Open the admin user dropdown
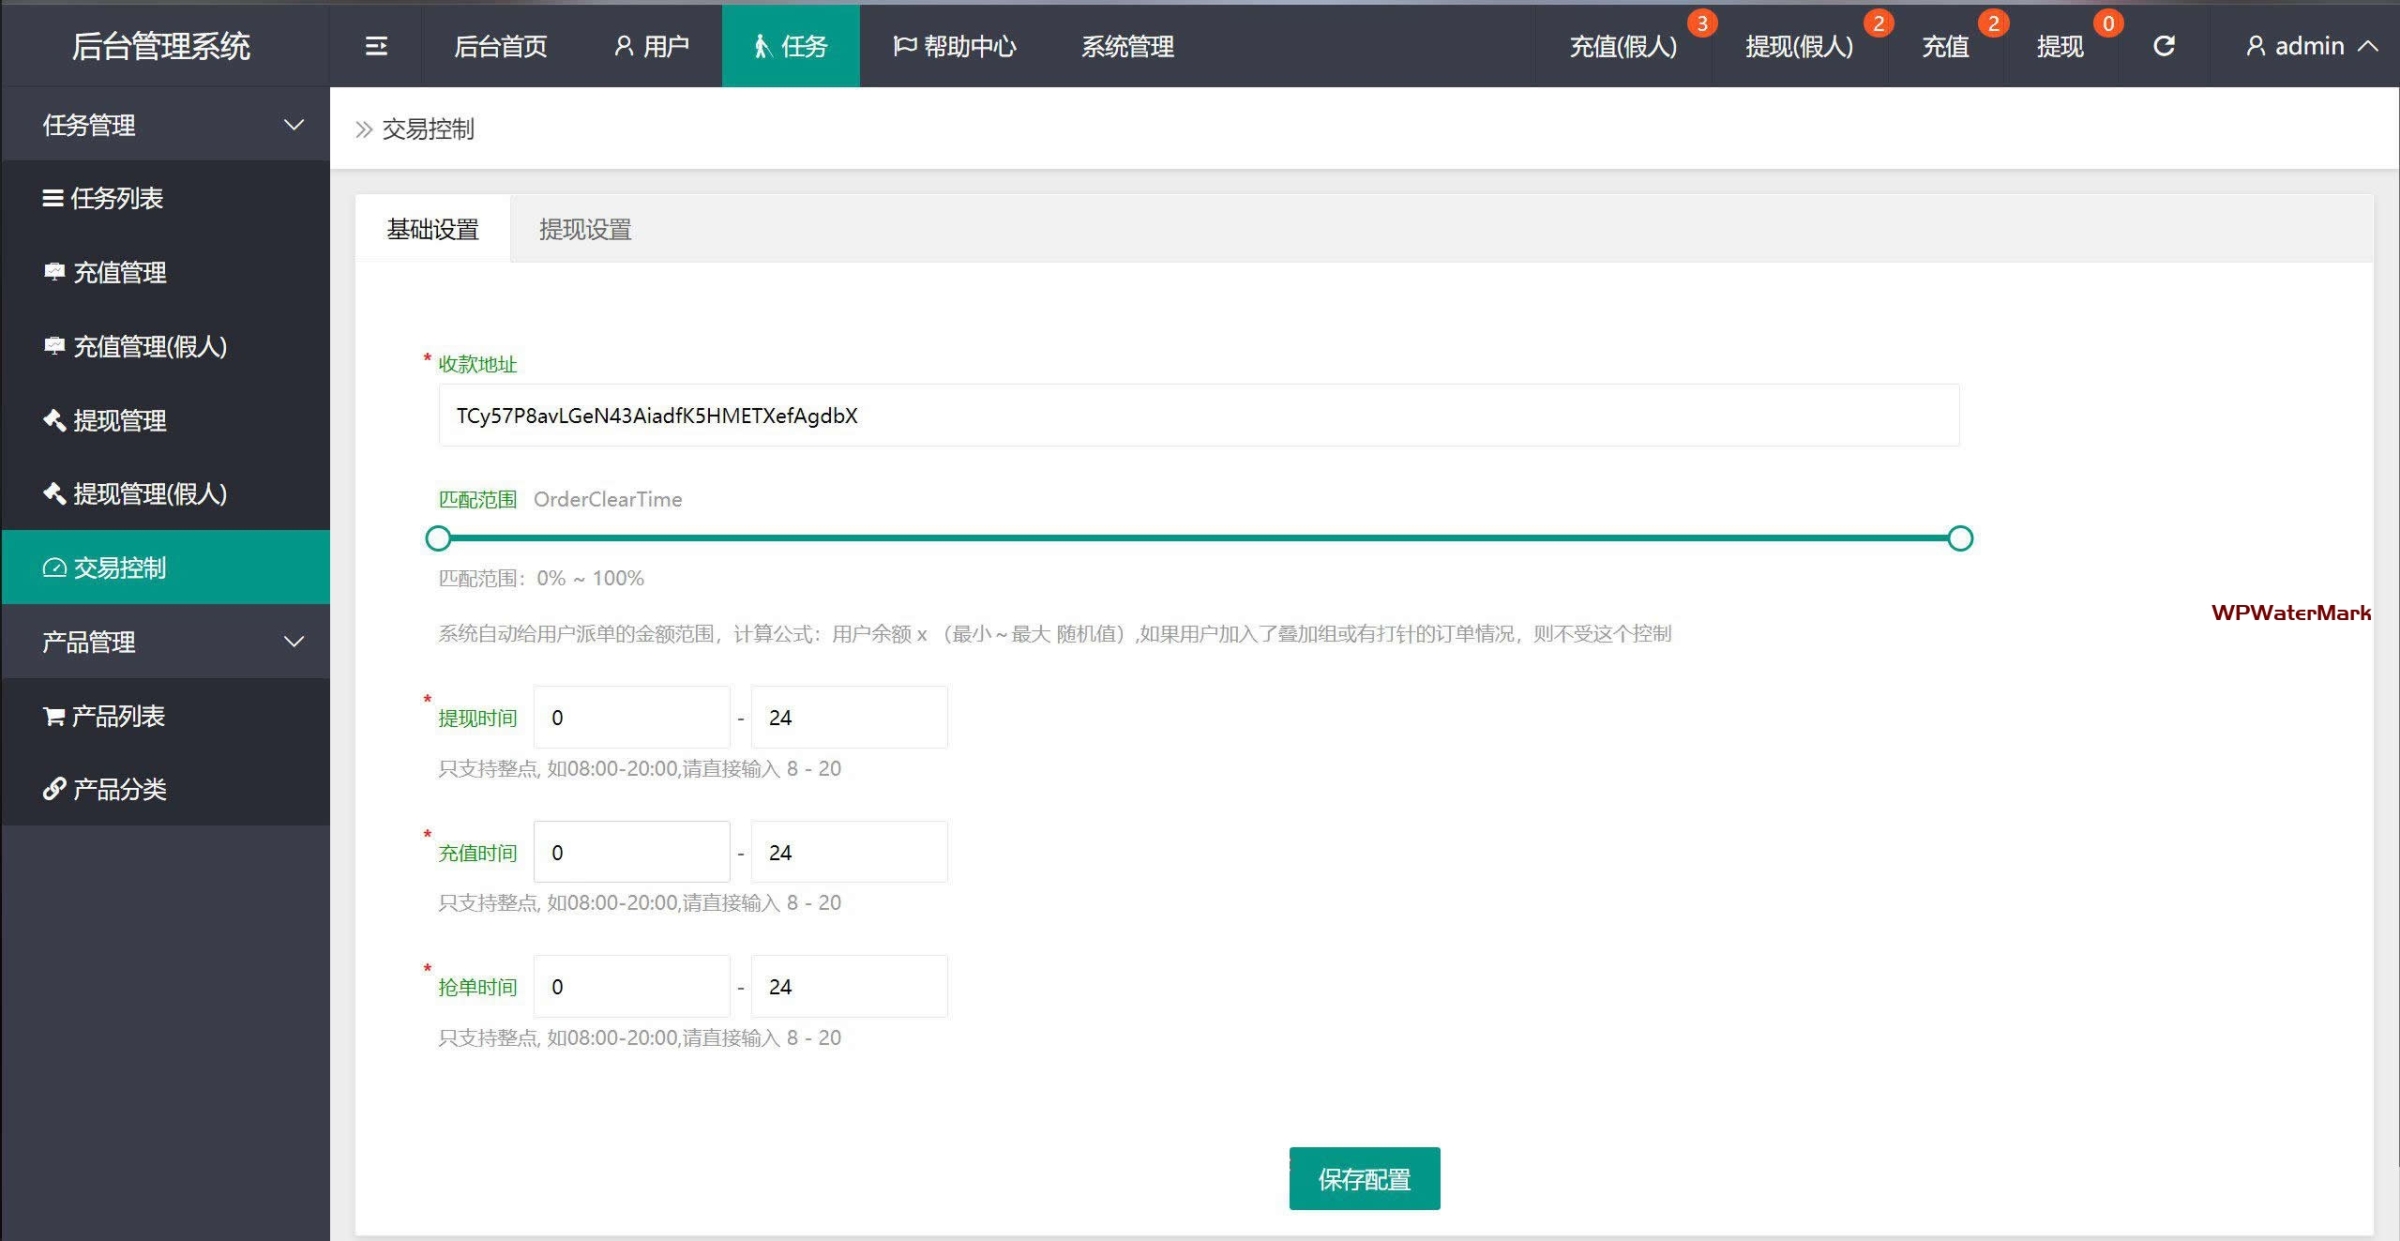The image size is (2400, 1241). pos(2310,46)
